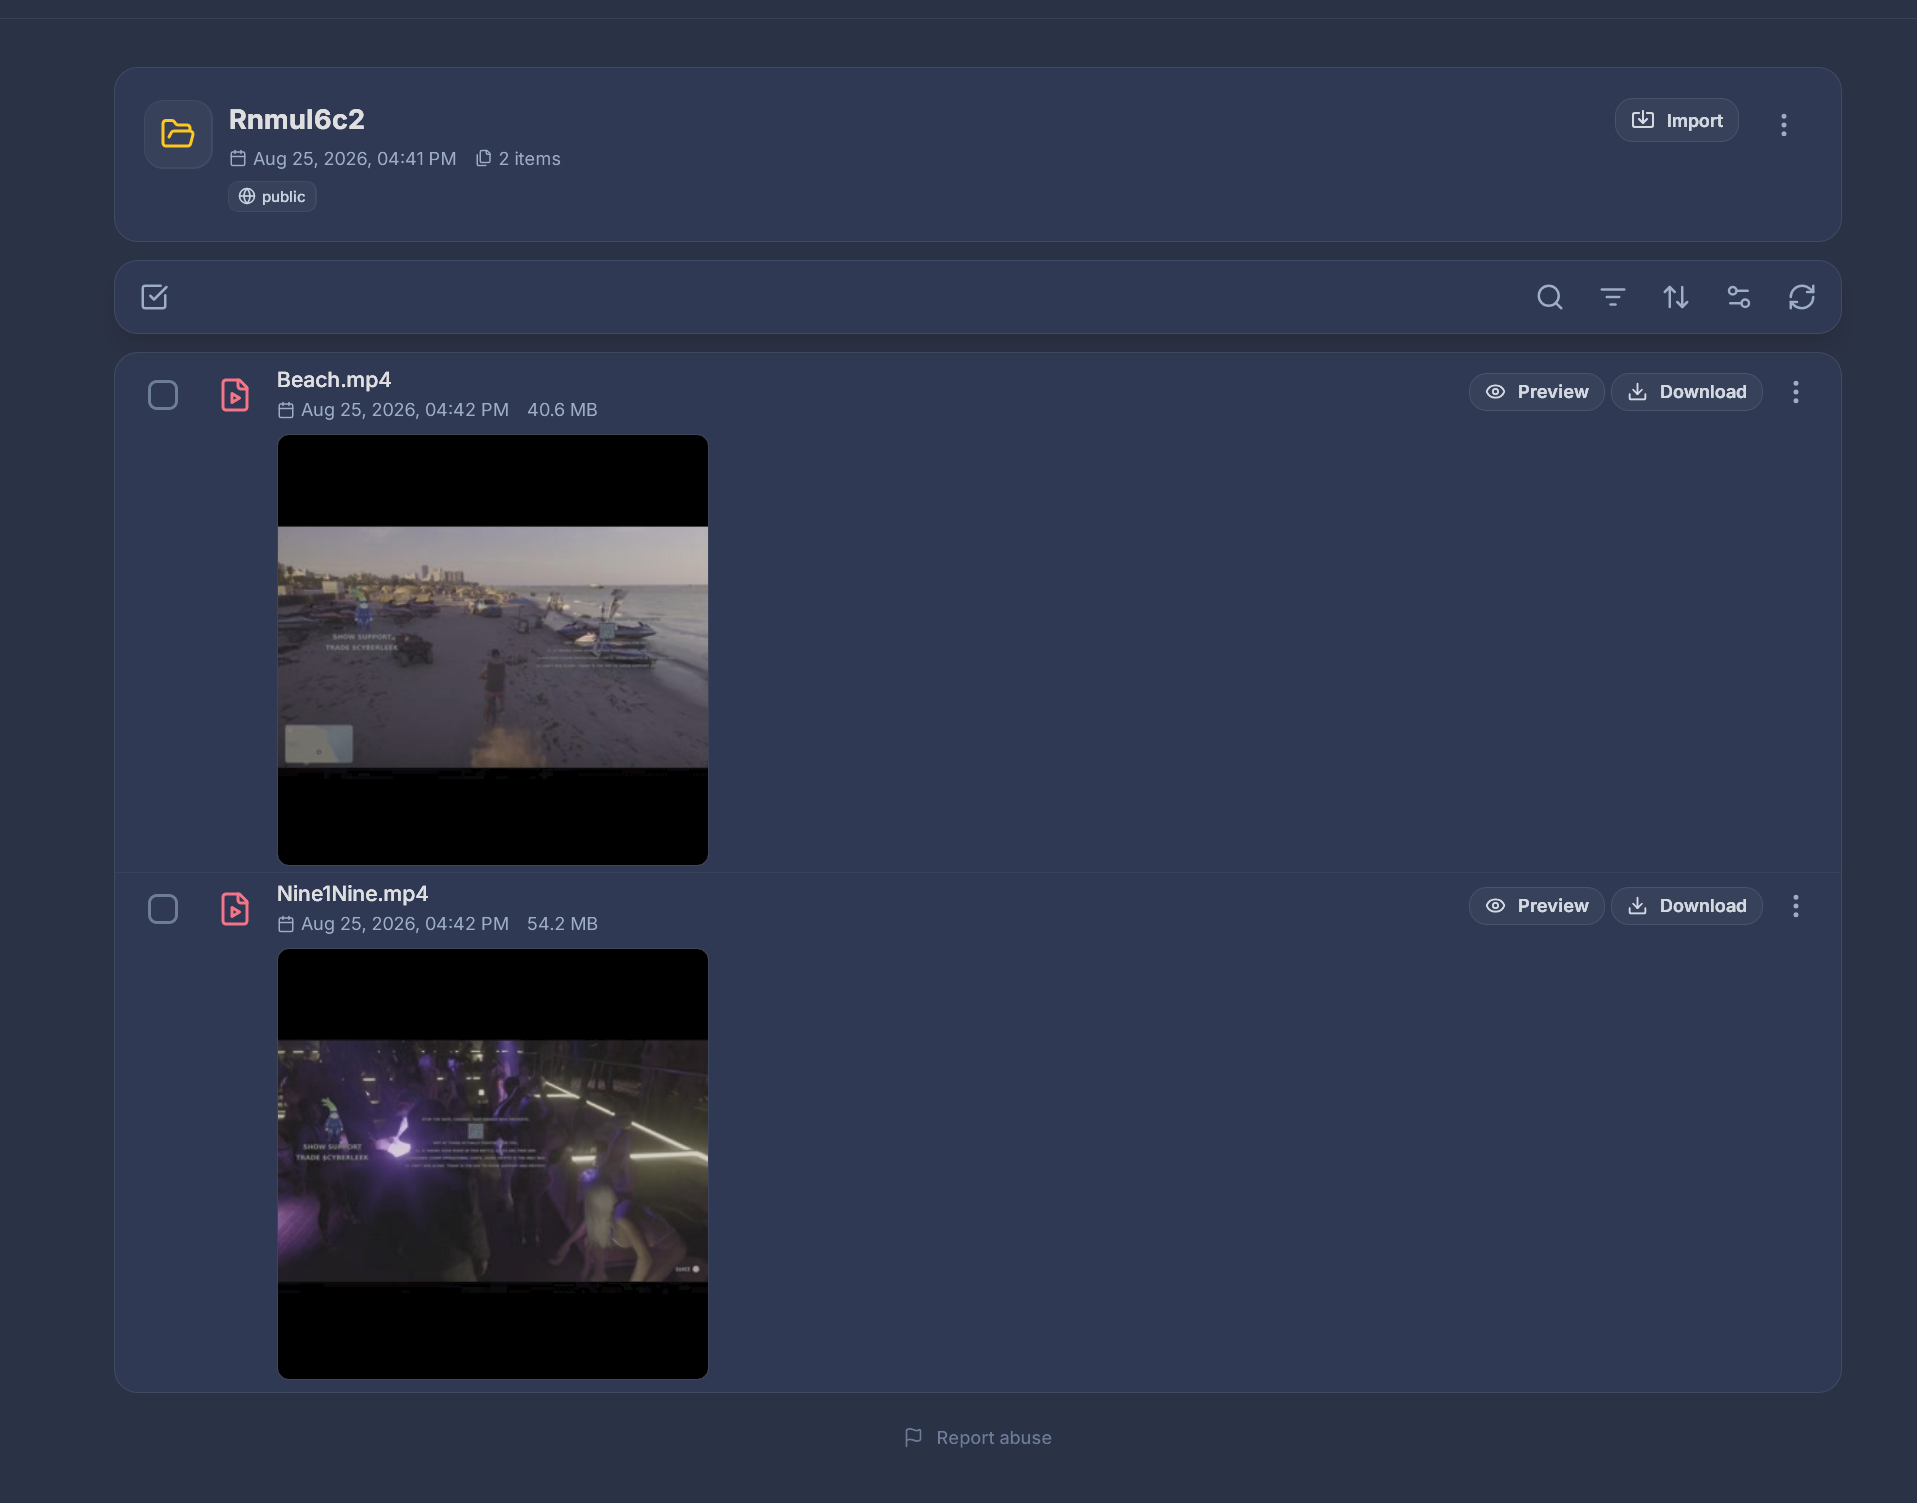1917x1503 pixels.
Task: Click the 2 items count label
Action: pyautogui.click(x=518, y=159)
